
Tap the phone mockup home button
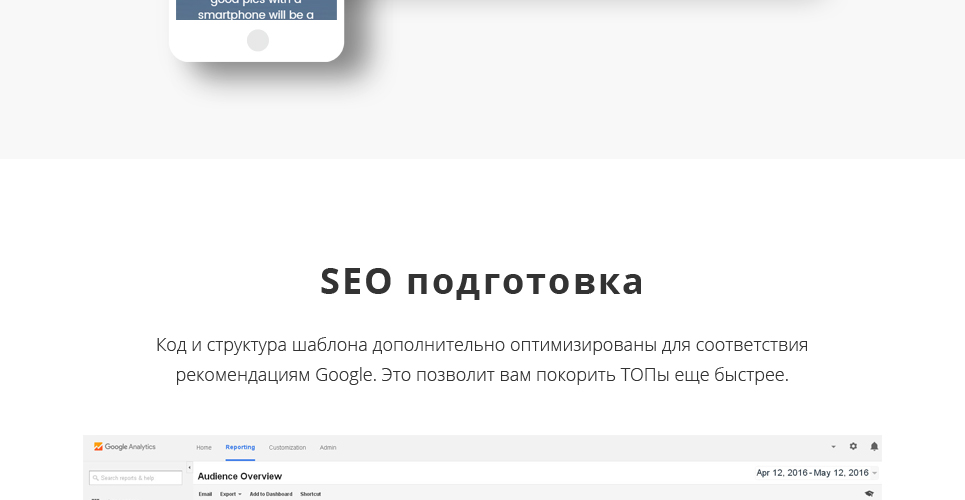click(258, 41)
